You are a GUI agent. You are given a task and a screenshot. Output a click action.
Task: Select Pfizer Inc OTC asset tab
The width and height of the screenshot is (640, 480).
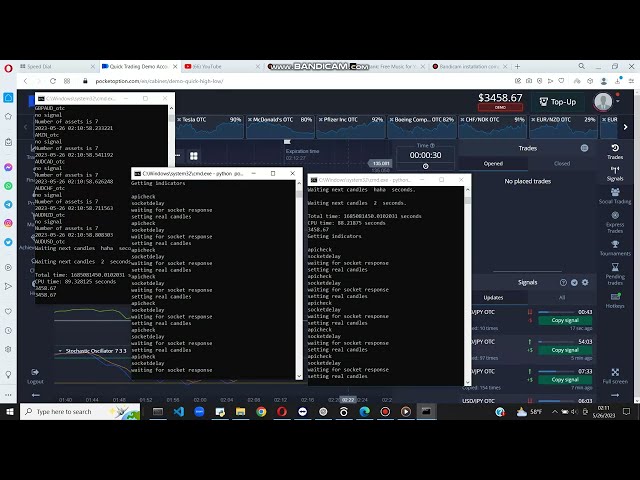351,127
